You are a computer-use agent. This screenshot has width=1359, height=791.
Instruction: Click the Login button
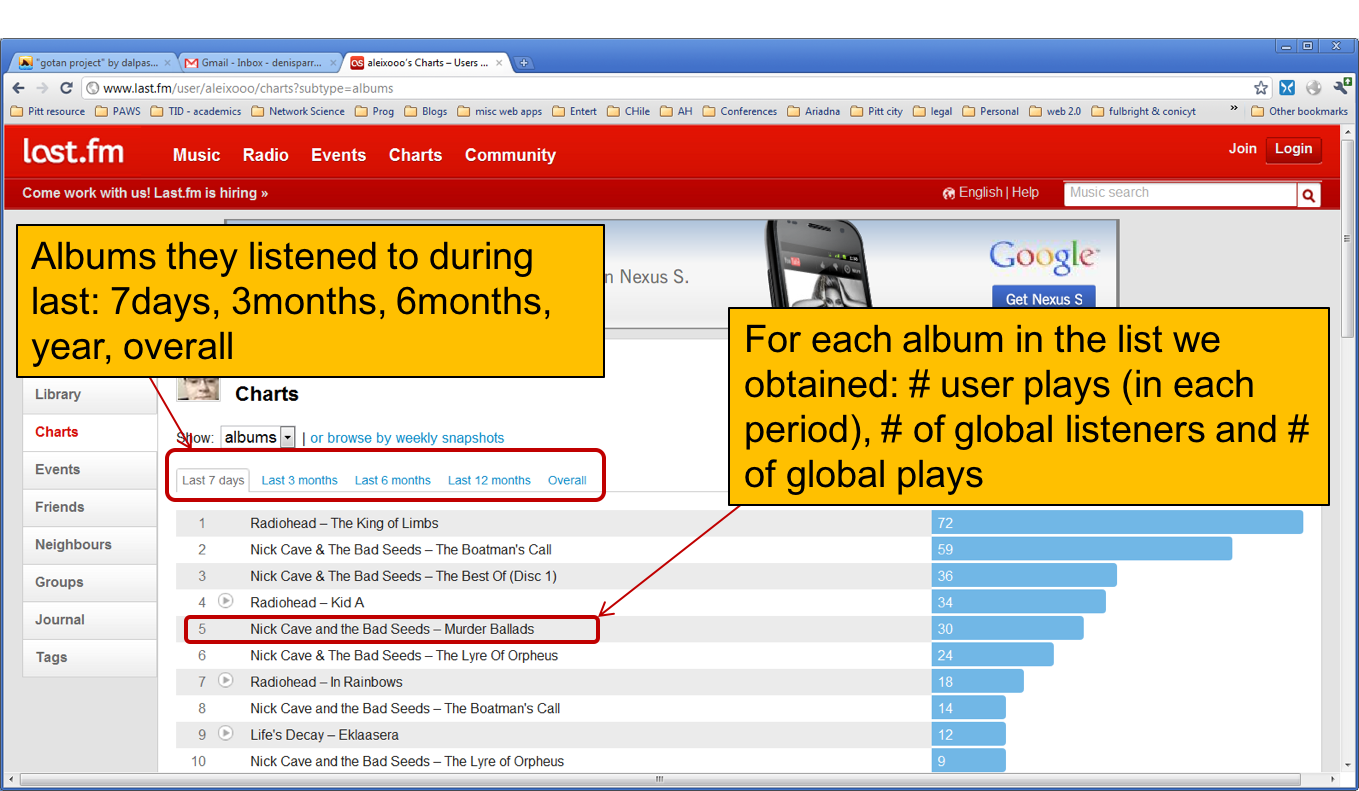click(x=1293, y=149)
